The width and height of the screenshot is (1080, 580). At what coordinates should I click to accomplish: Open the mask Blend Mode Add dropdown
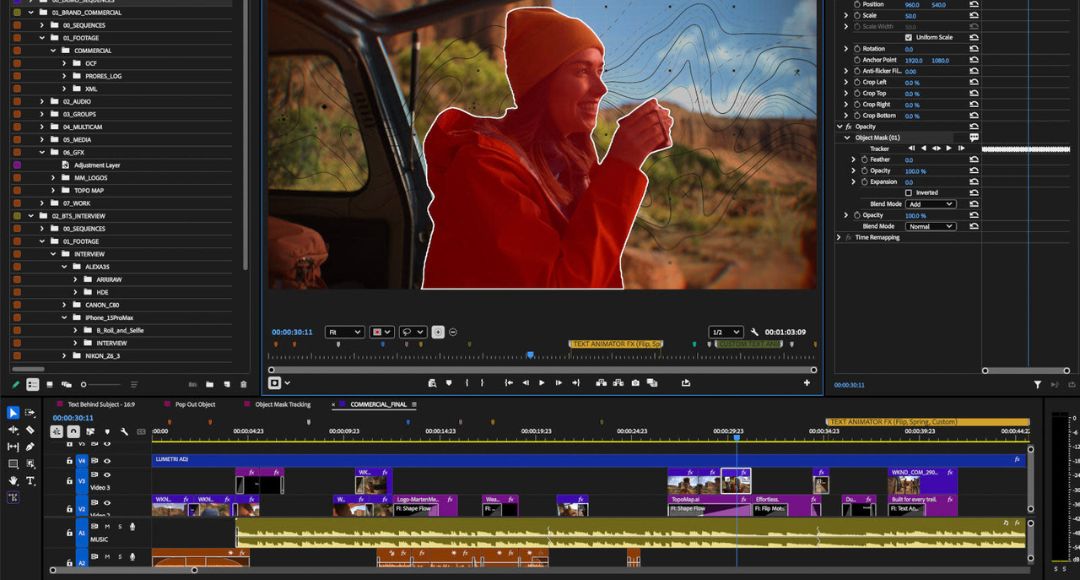(x=929, y=204)
